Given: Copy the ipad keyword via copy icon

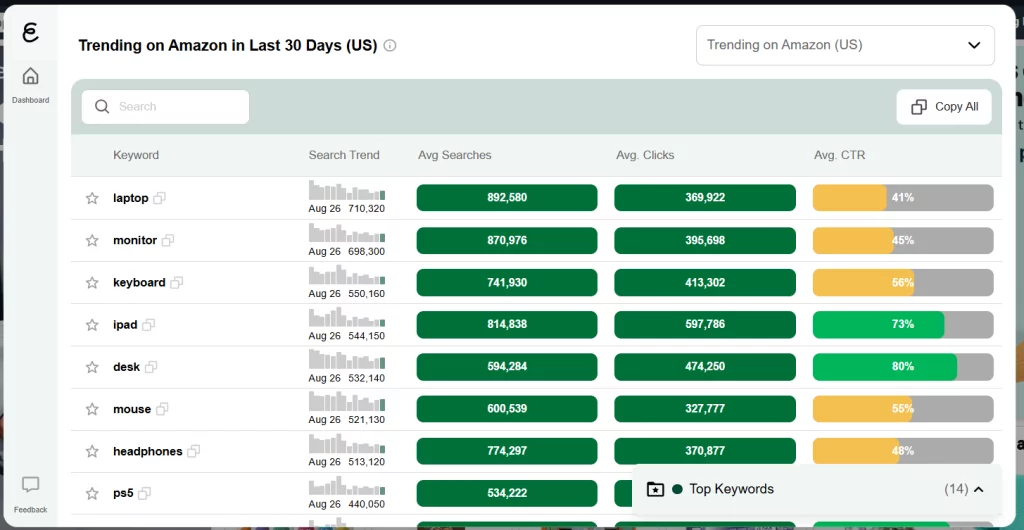Looking at the screenshot, I should click(148, 324).
